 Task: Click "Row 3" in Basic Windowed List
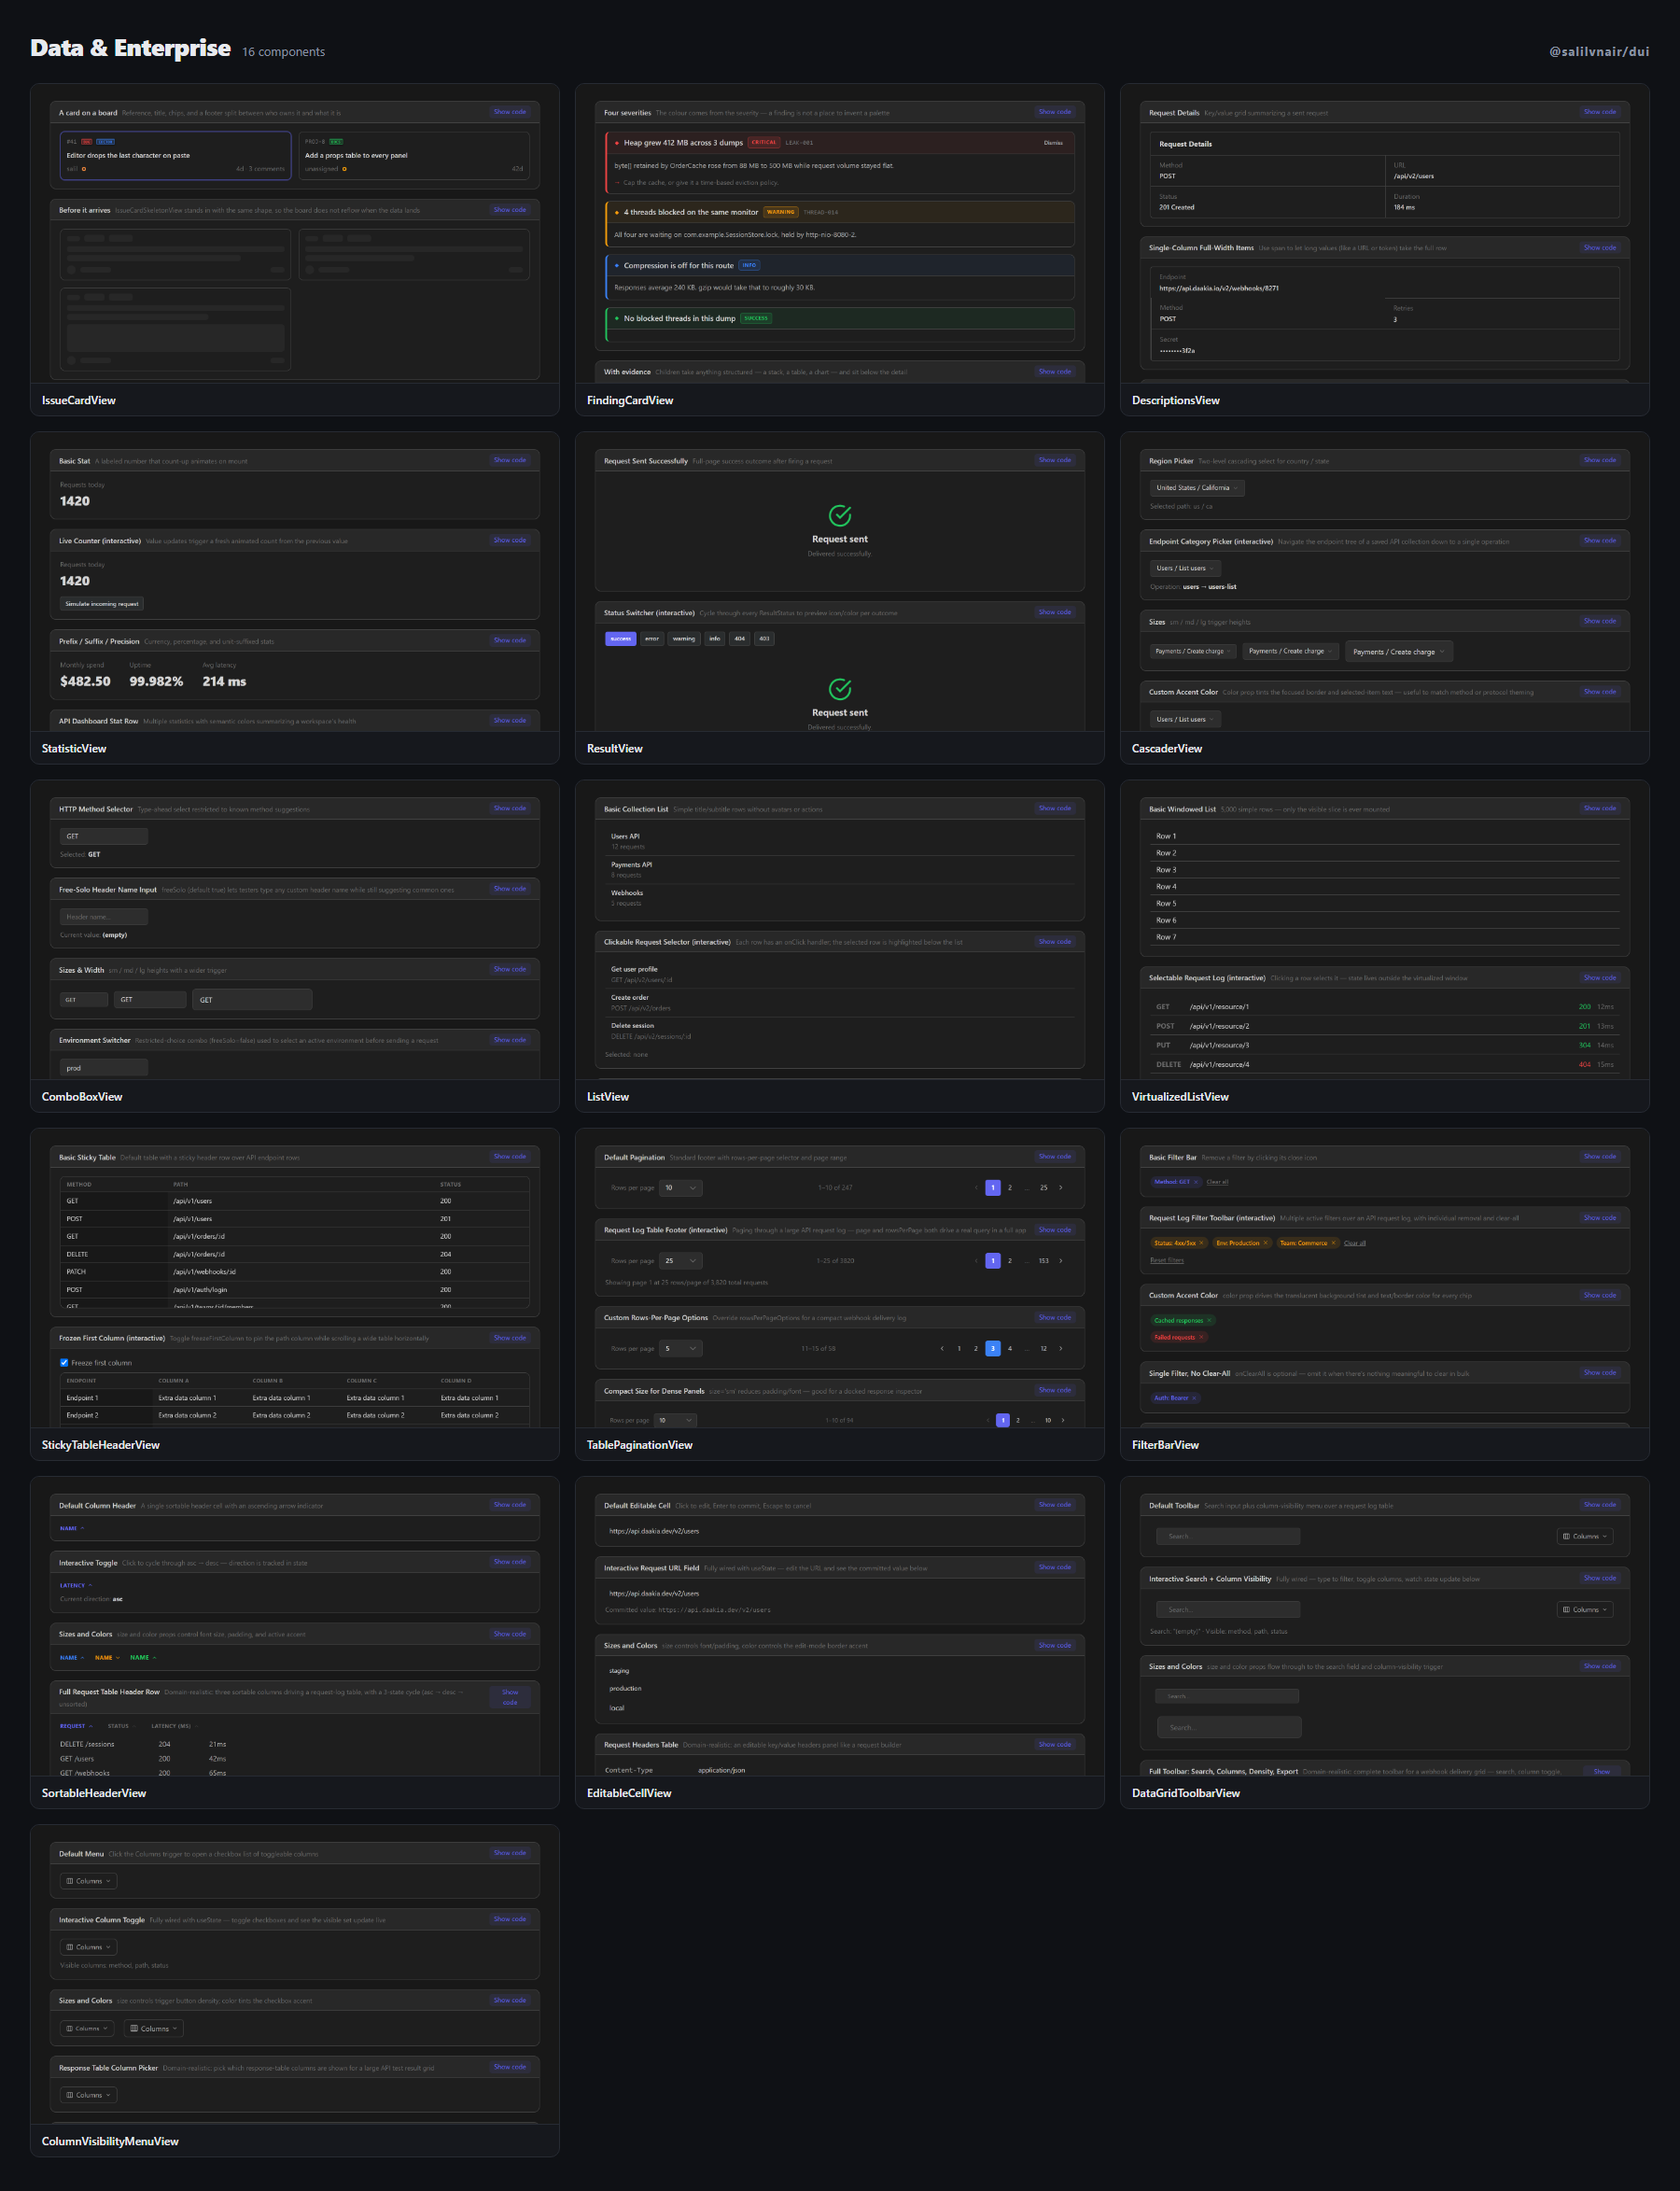click(1385, 870)
